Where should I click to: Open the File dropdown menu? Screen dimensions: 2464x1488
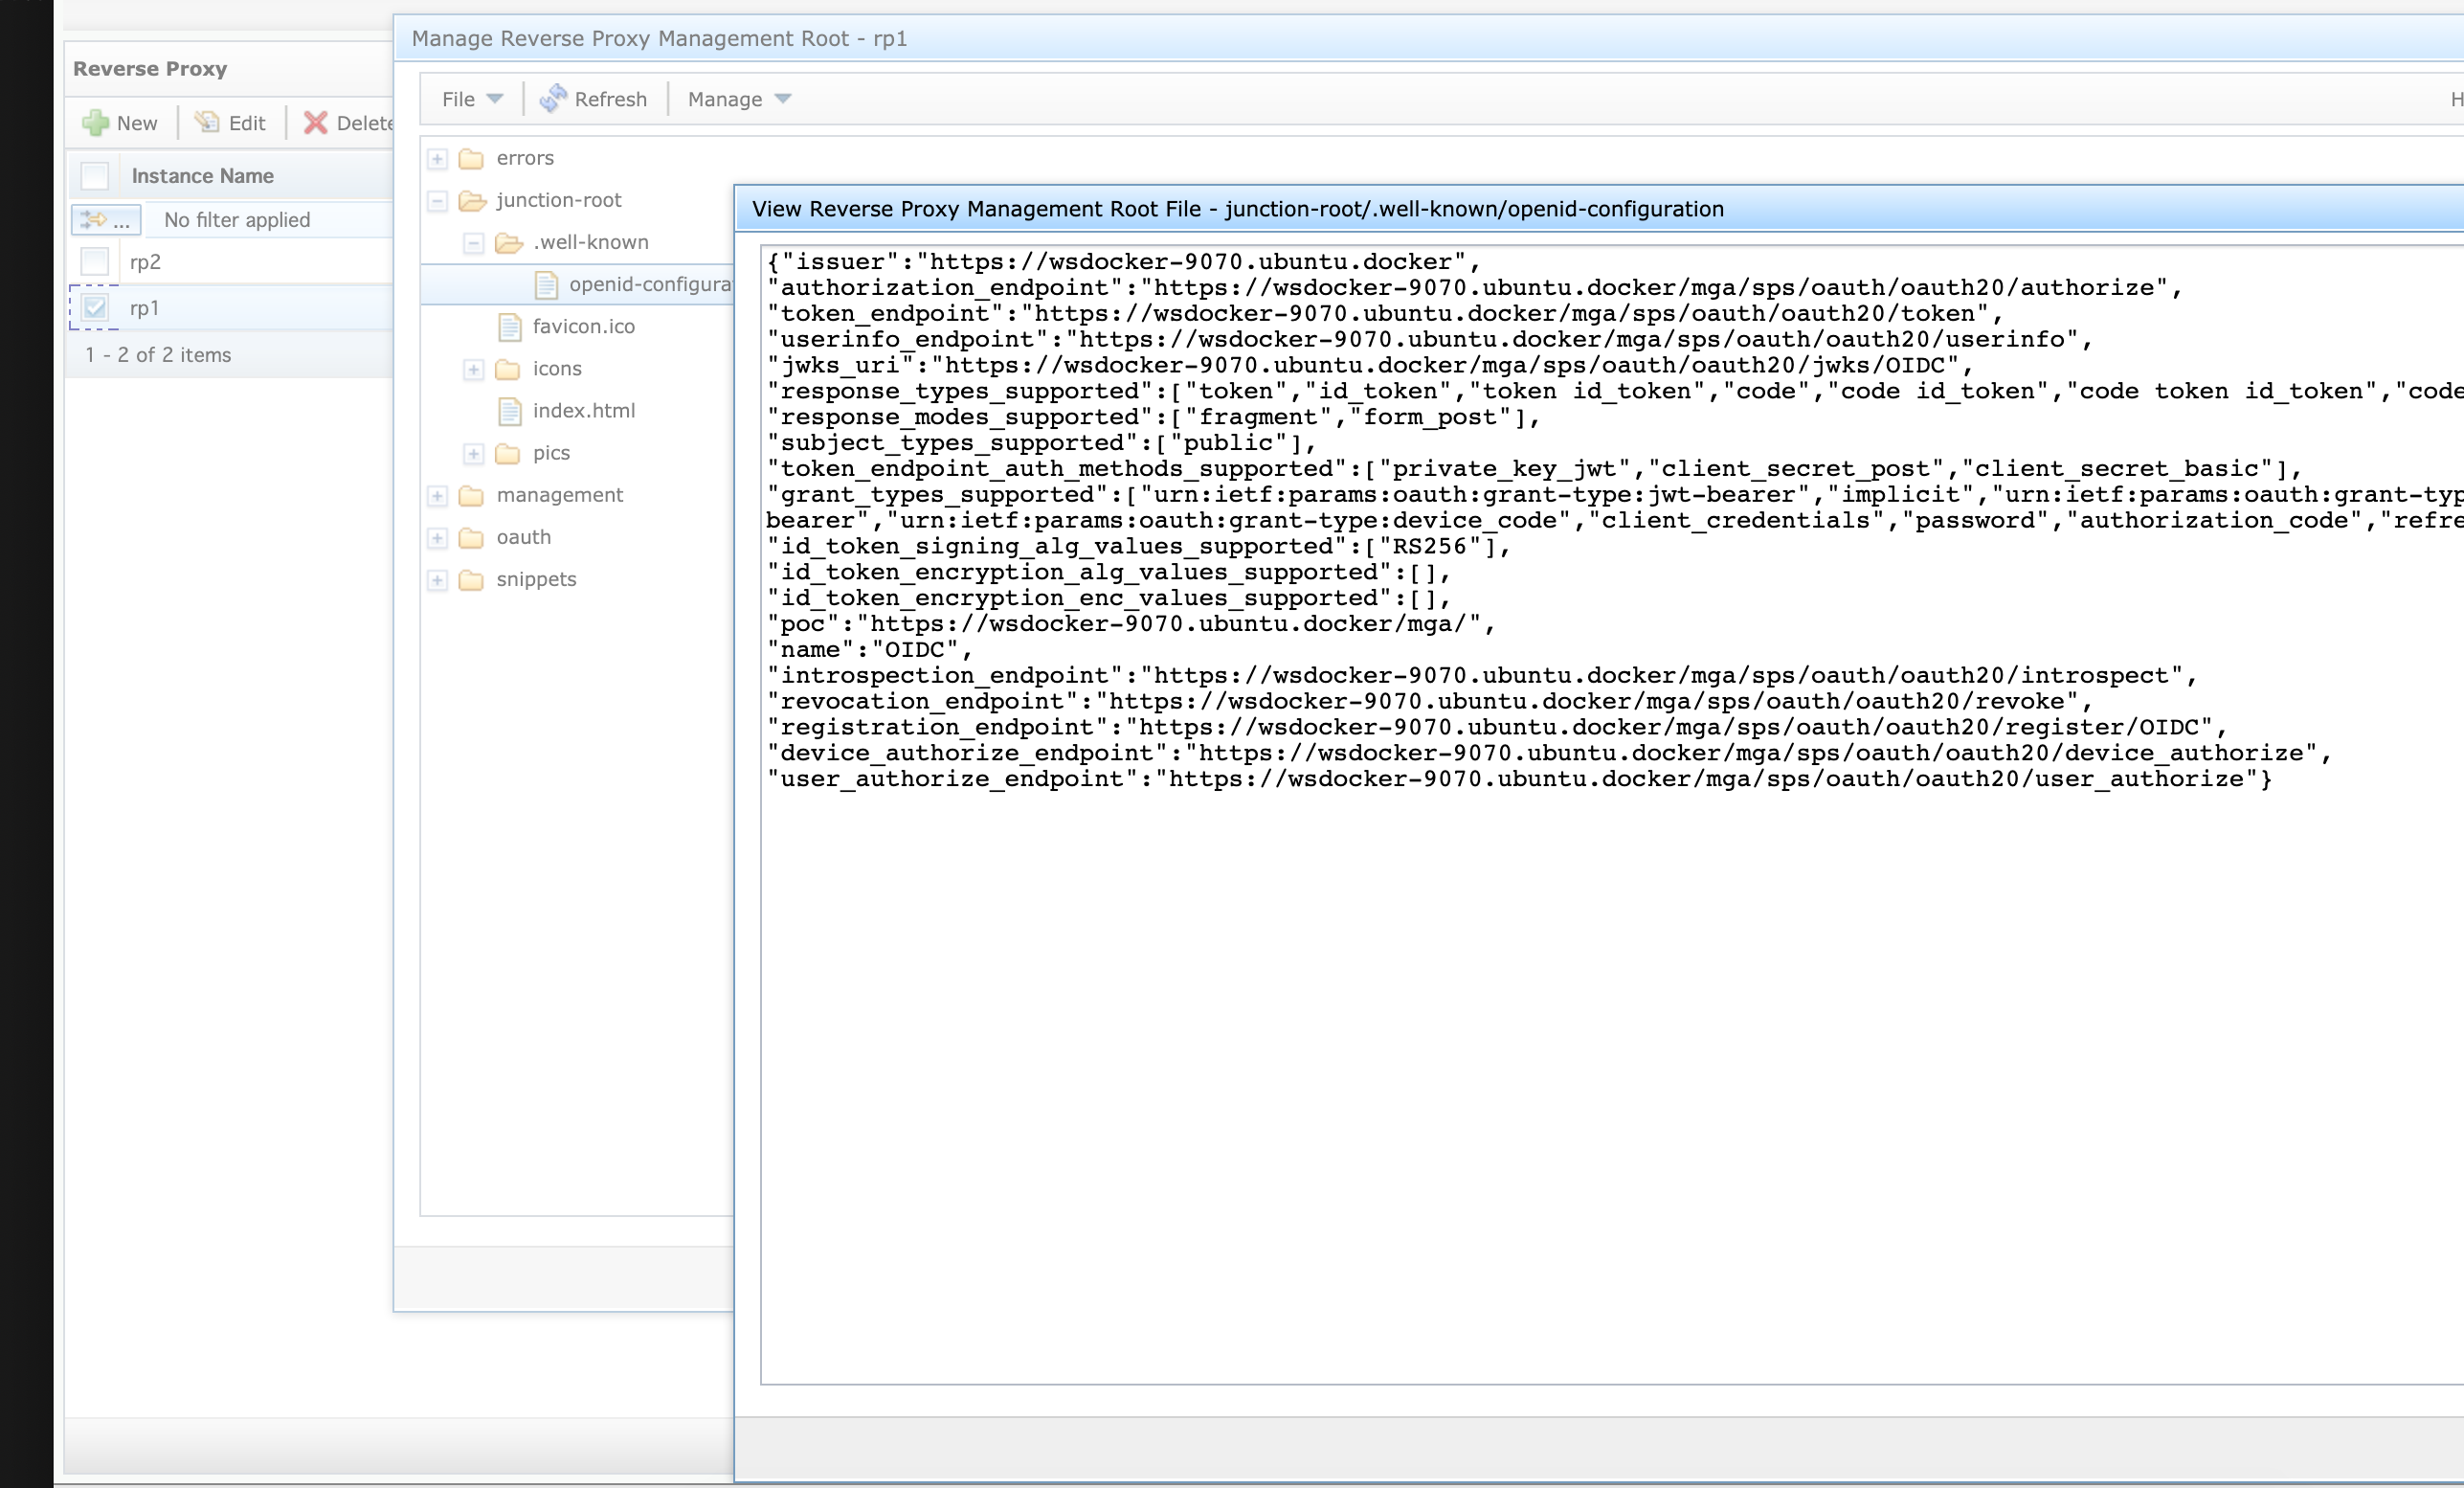pyautogui.click(x=472, y=99)
